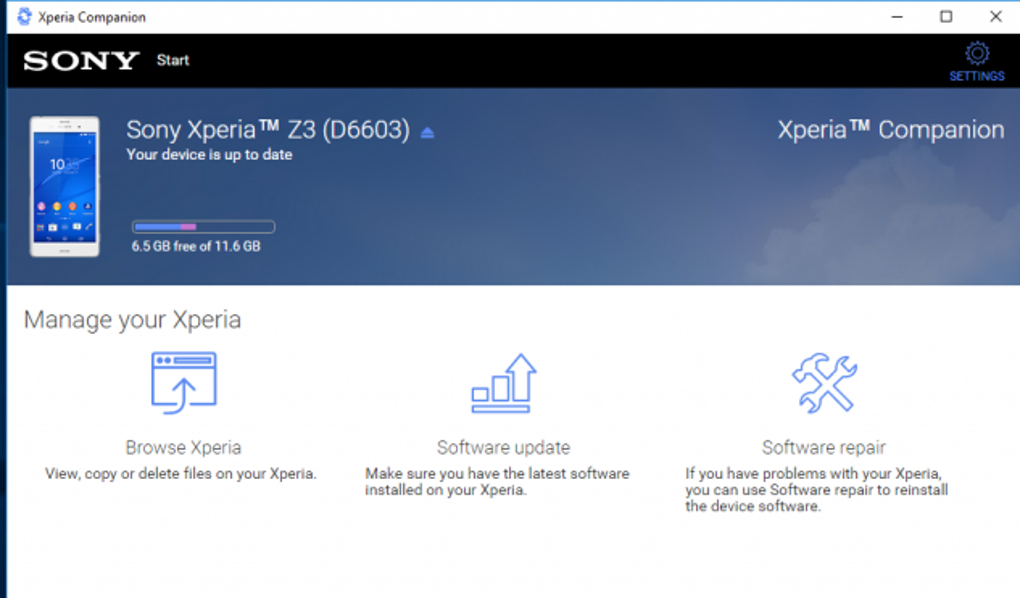Select the Start tab in the header
This screenshot has width=1020, height=598.
[173, 60]
